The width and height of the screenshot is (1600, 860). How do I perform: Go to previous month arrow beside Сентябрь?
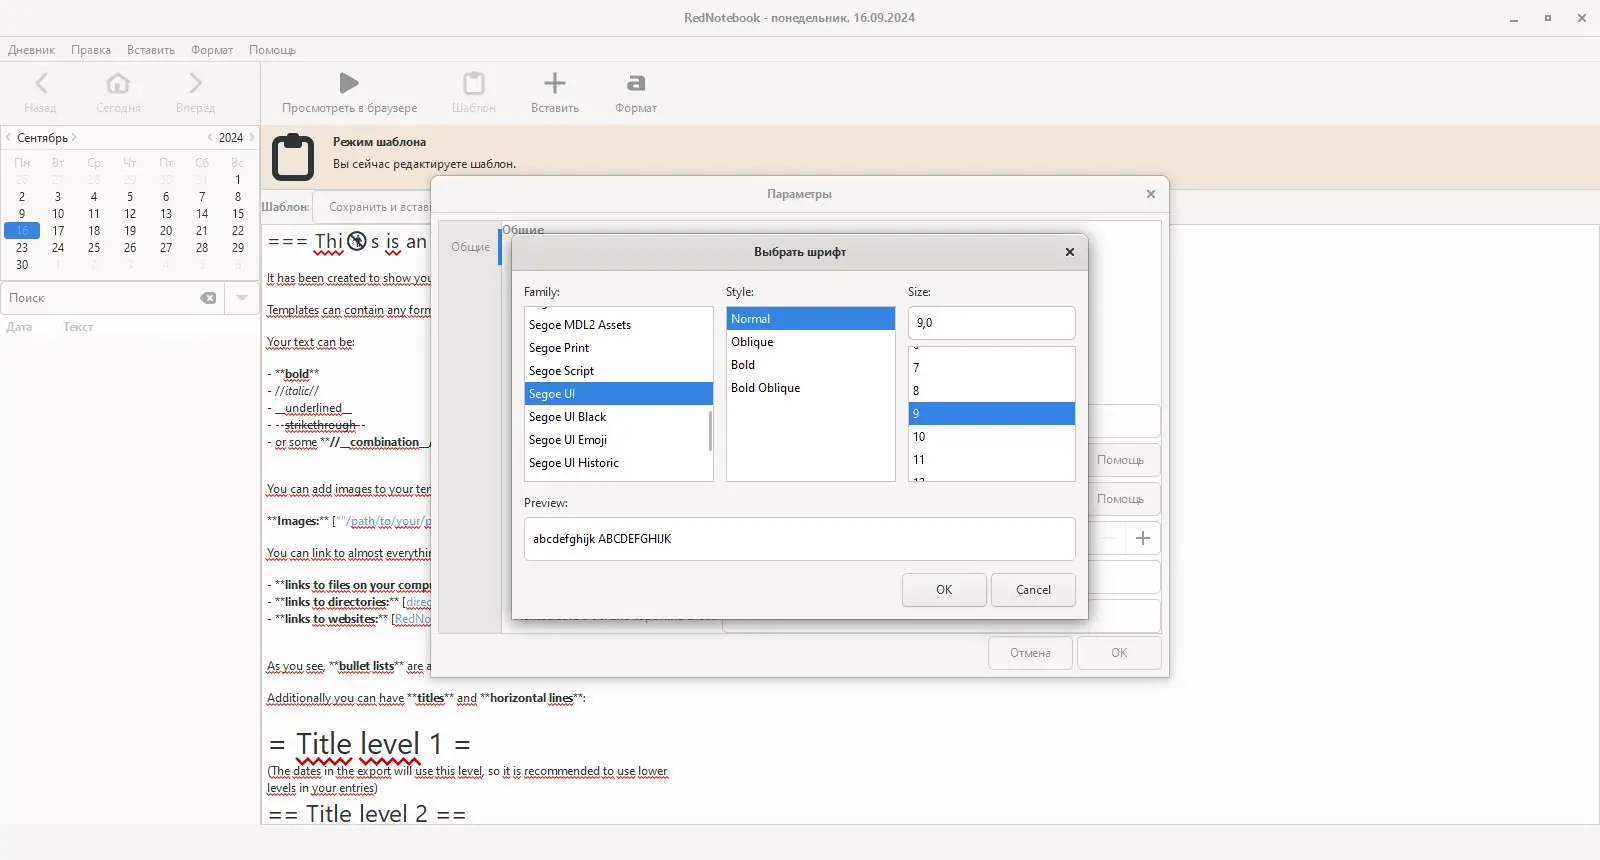pos(8,138)
